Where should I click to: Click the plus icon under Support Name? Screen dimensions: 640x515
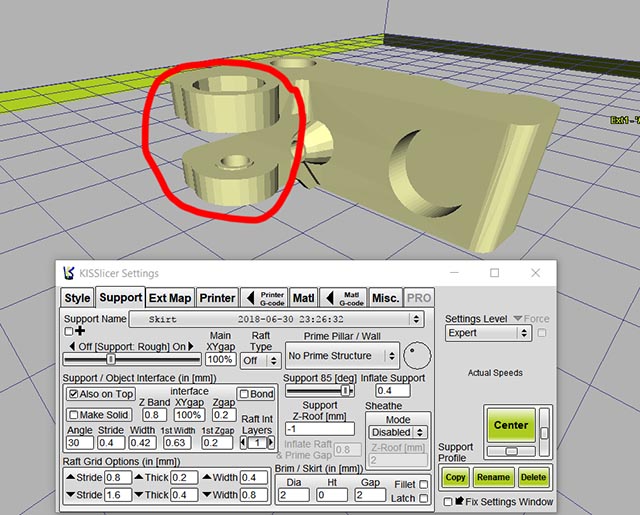pos(79,331)
